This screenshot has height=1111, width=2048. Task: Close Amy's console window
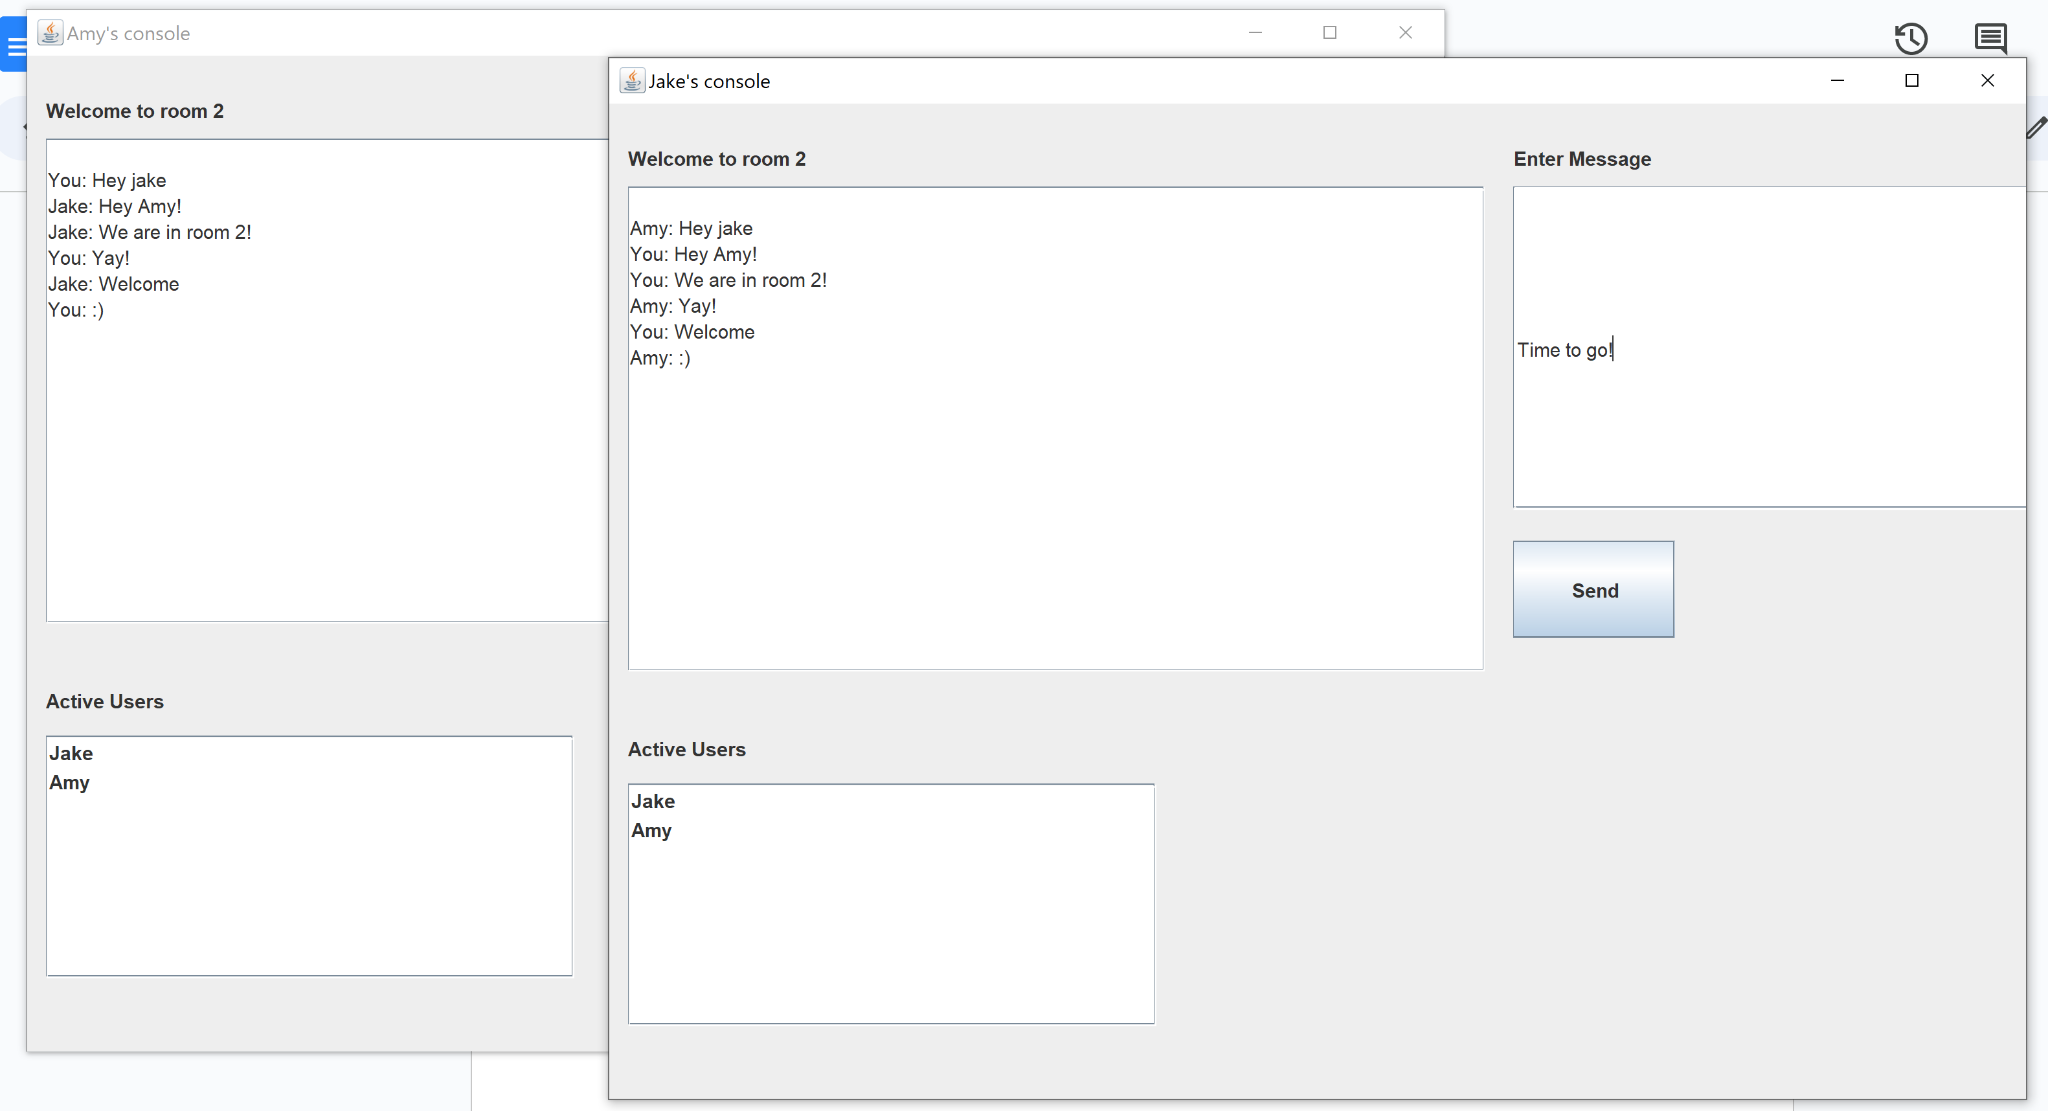point(1405,33)
